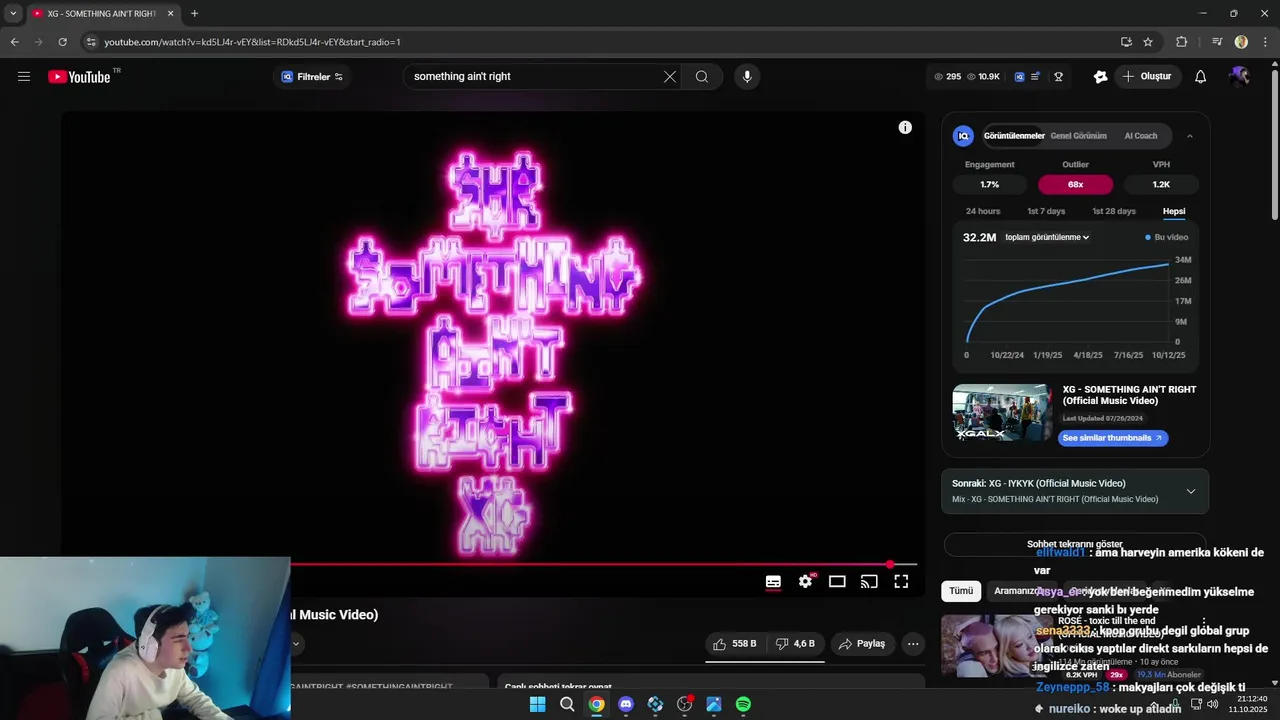Toggle theater mode on player

[x=837, y=581]
